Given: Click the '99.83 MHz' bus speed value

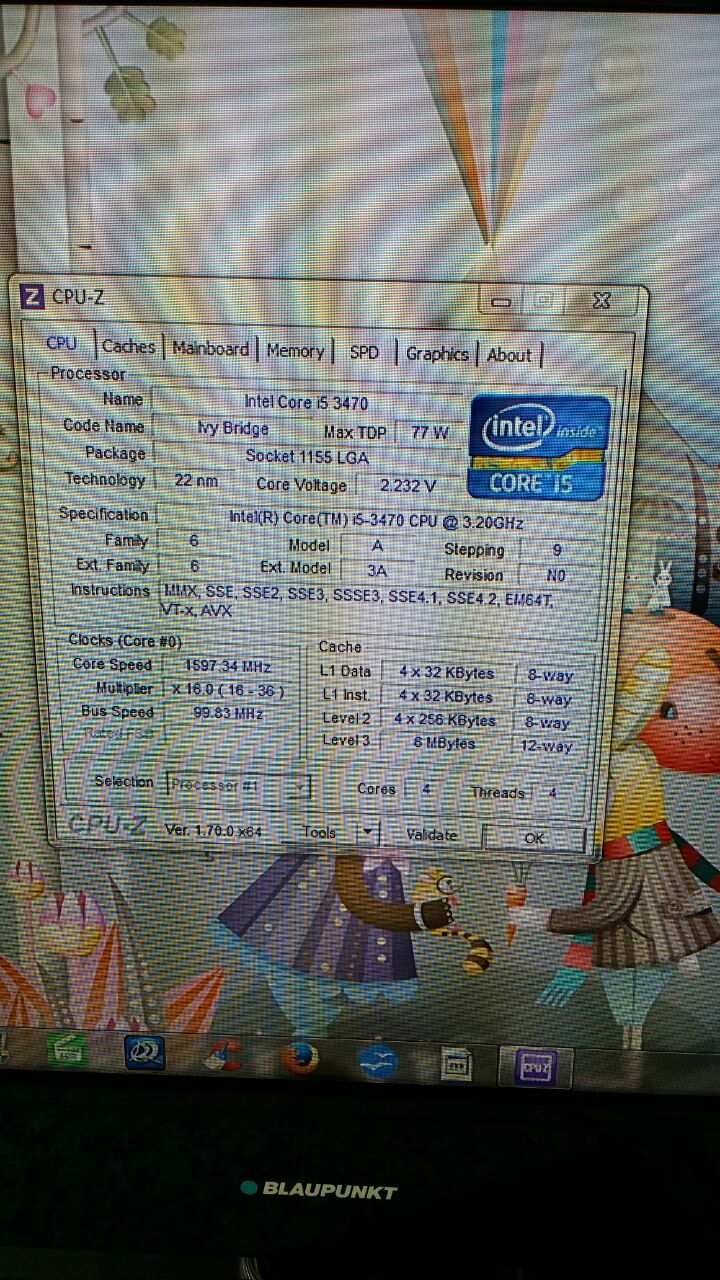Looking at the screenshot, I should (x=227, y=713).
